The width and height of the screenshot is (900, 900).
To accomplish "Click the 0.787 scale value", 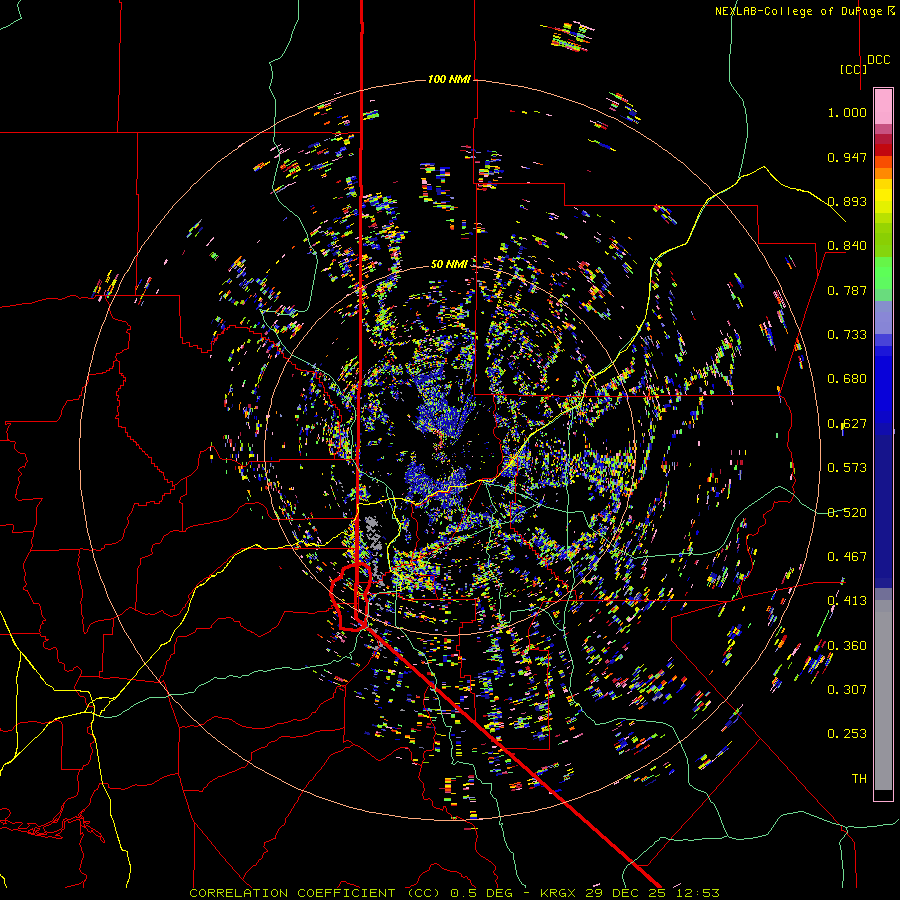I will (x=847, y=290).
